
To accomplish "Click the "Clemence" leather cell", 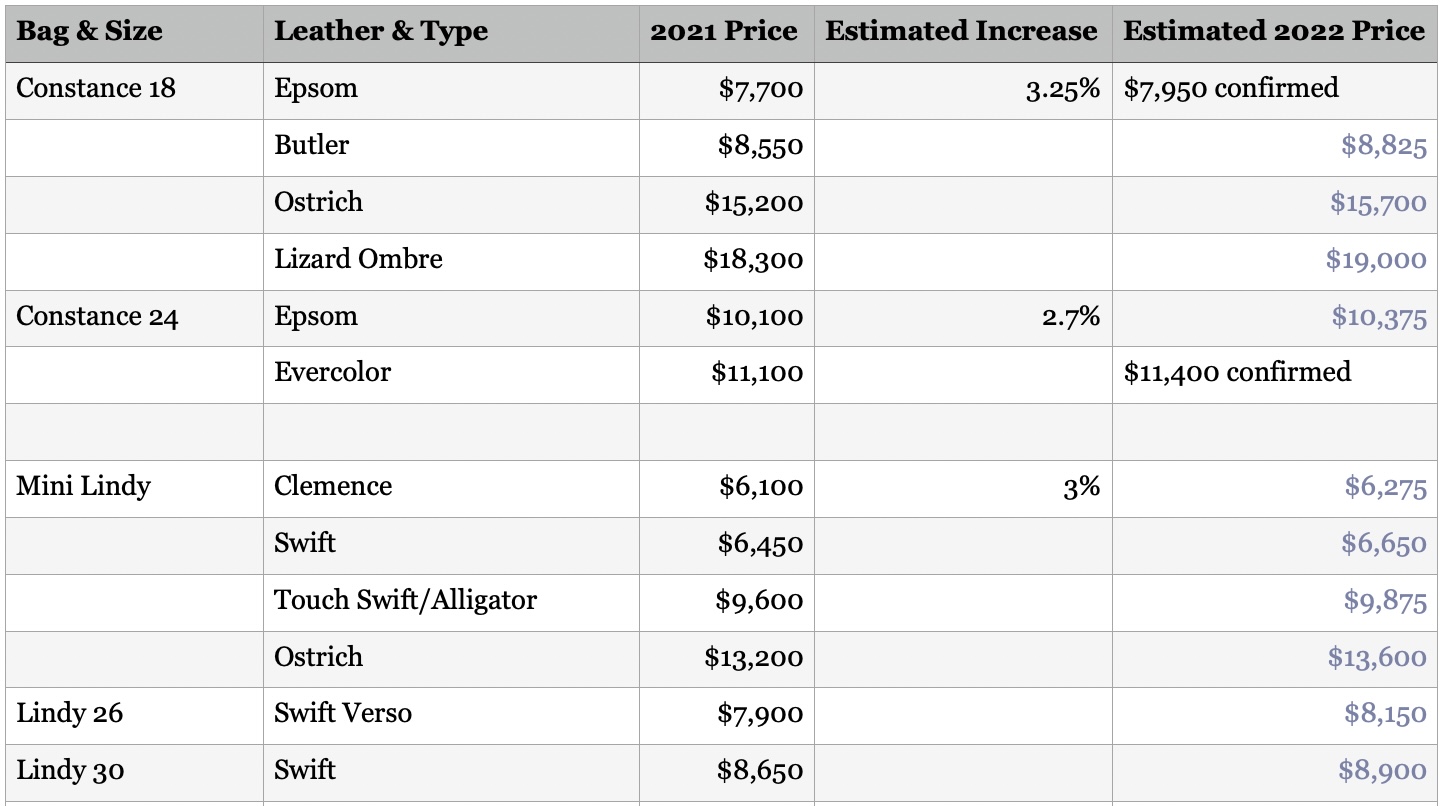I will pyautogui.click(x=333, y=486).
